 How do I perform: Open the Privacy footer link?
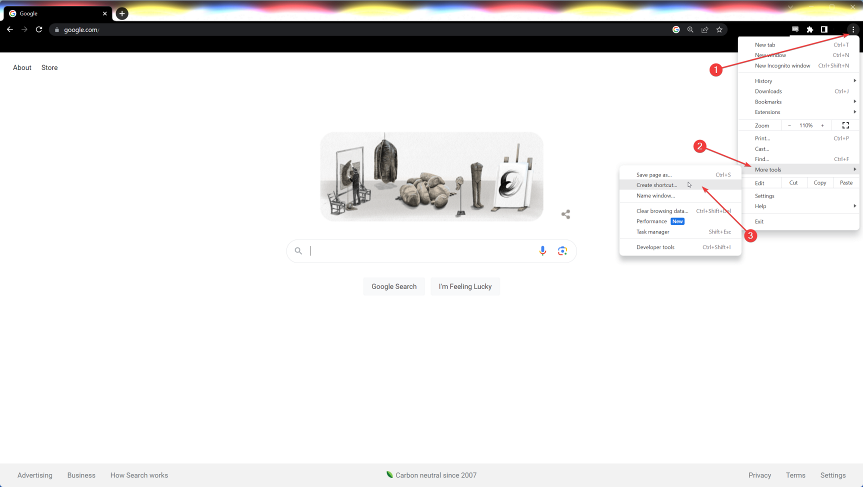coord(760,475)
